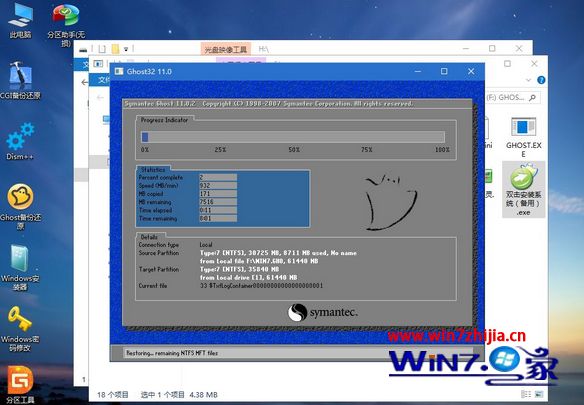
Task: Click the Time elapsed value 0:11
Action: [218, 210]
